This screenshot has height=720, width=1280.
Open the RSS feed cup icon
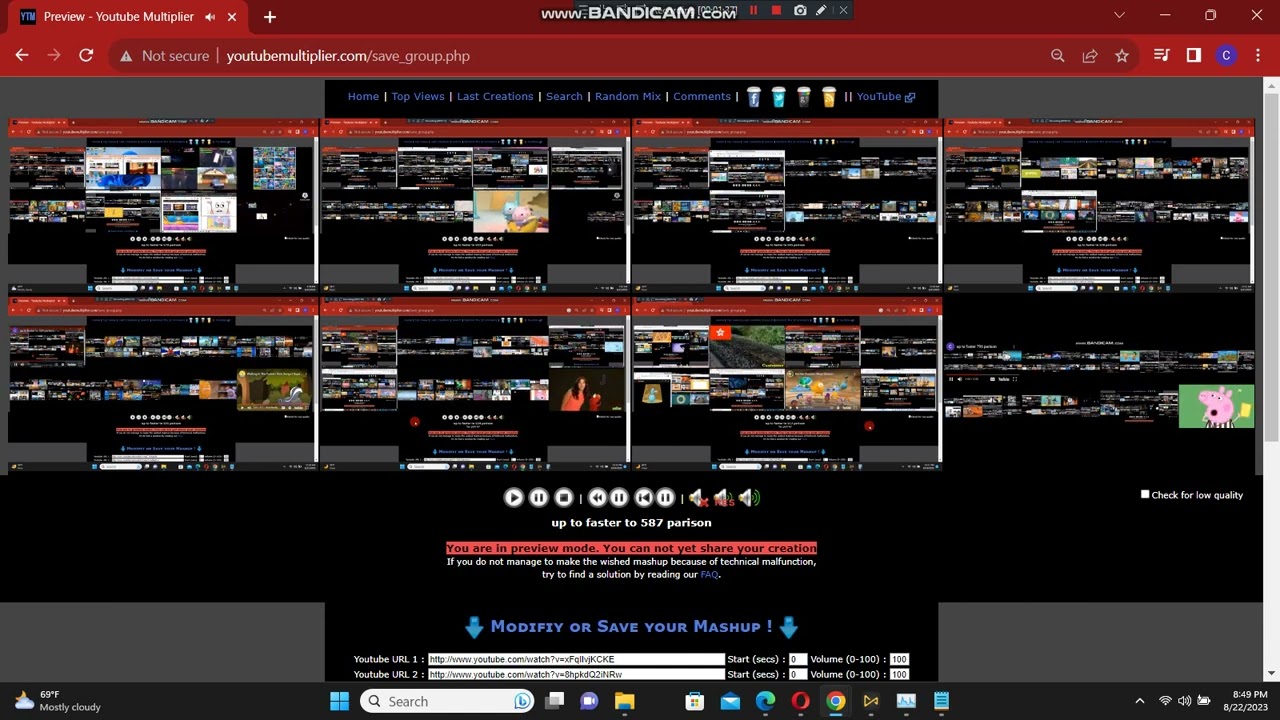click(x=829, y=96)
